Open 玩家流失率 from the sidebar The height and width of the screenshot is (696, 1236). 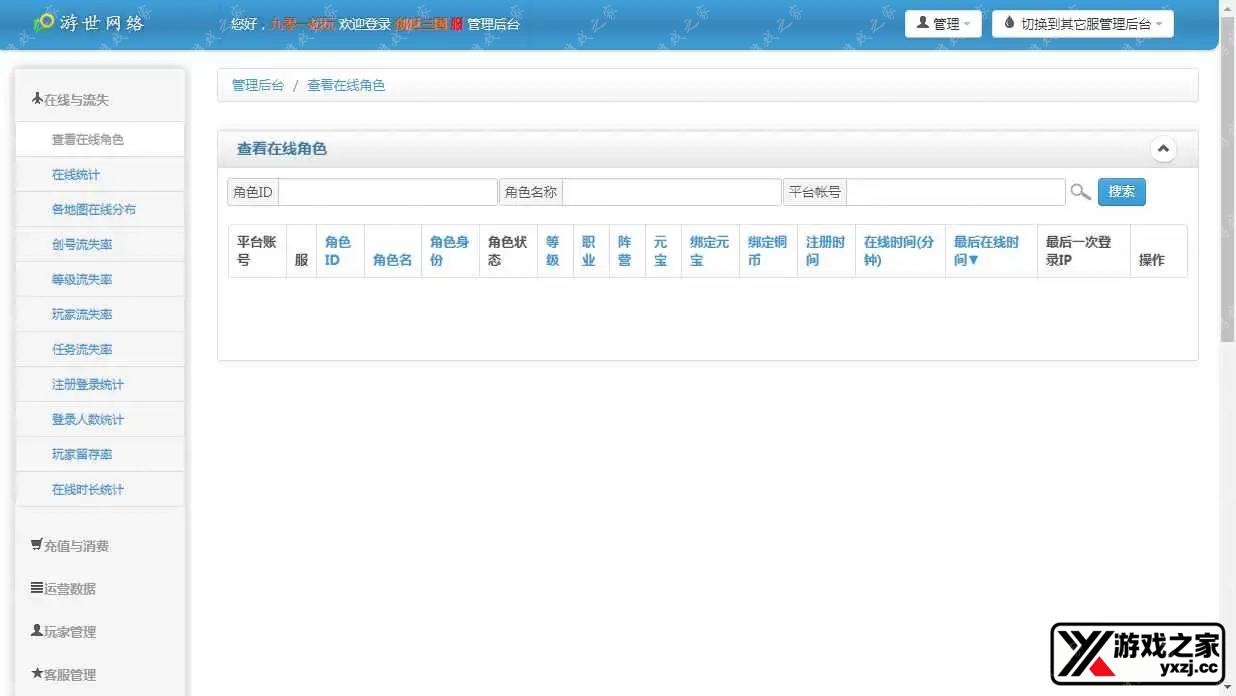coord(82,314)
